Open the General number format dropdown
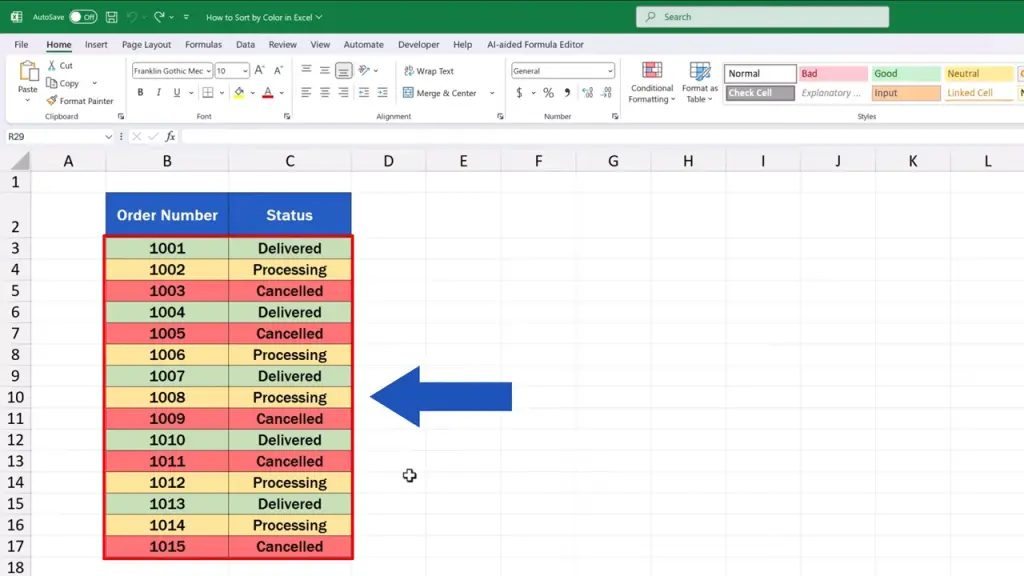Screen dimensions: 1024x576 pos(610,71)
